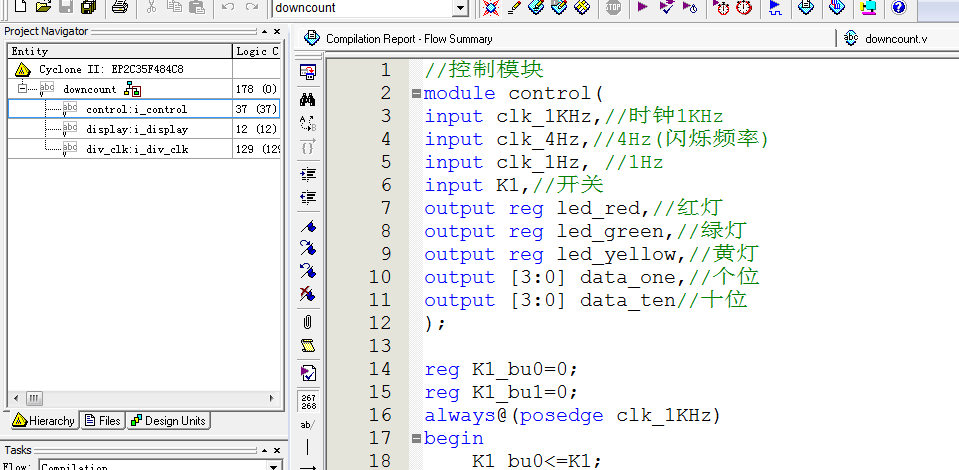
Task: Click the '37 (37)' logic cells value
Action: point(256,109)
